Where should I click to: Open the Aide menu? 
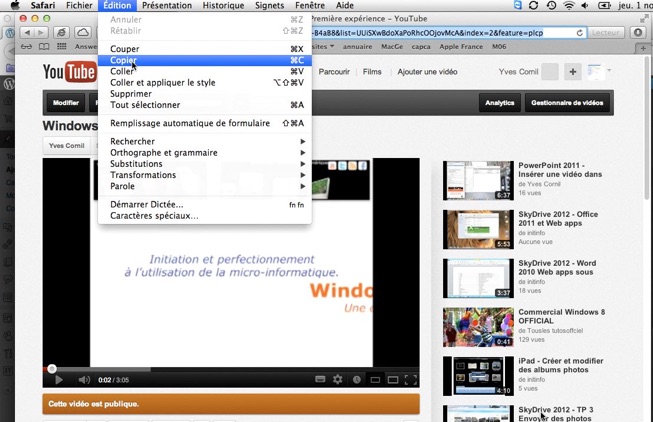[x=345, y=5]
